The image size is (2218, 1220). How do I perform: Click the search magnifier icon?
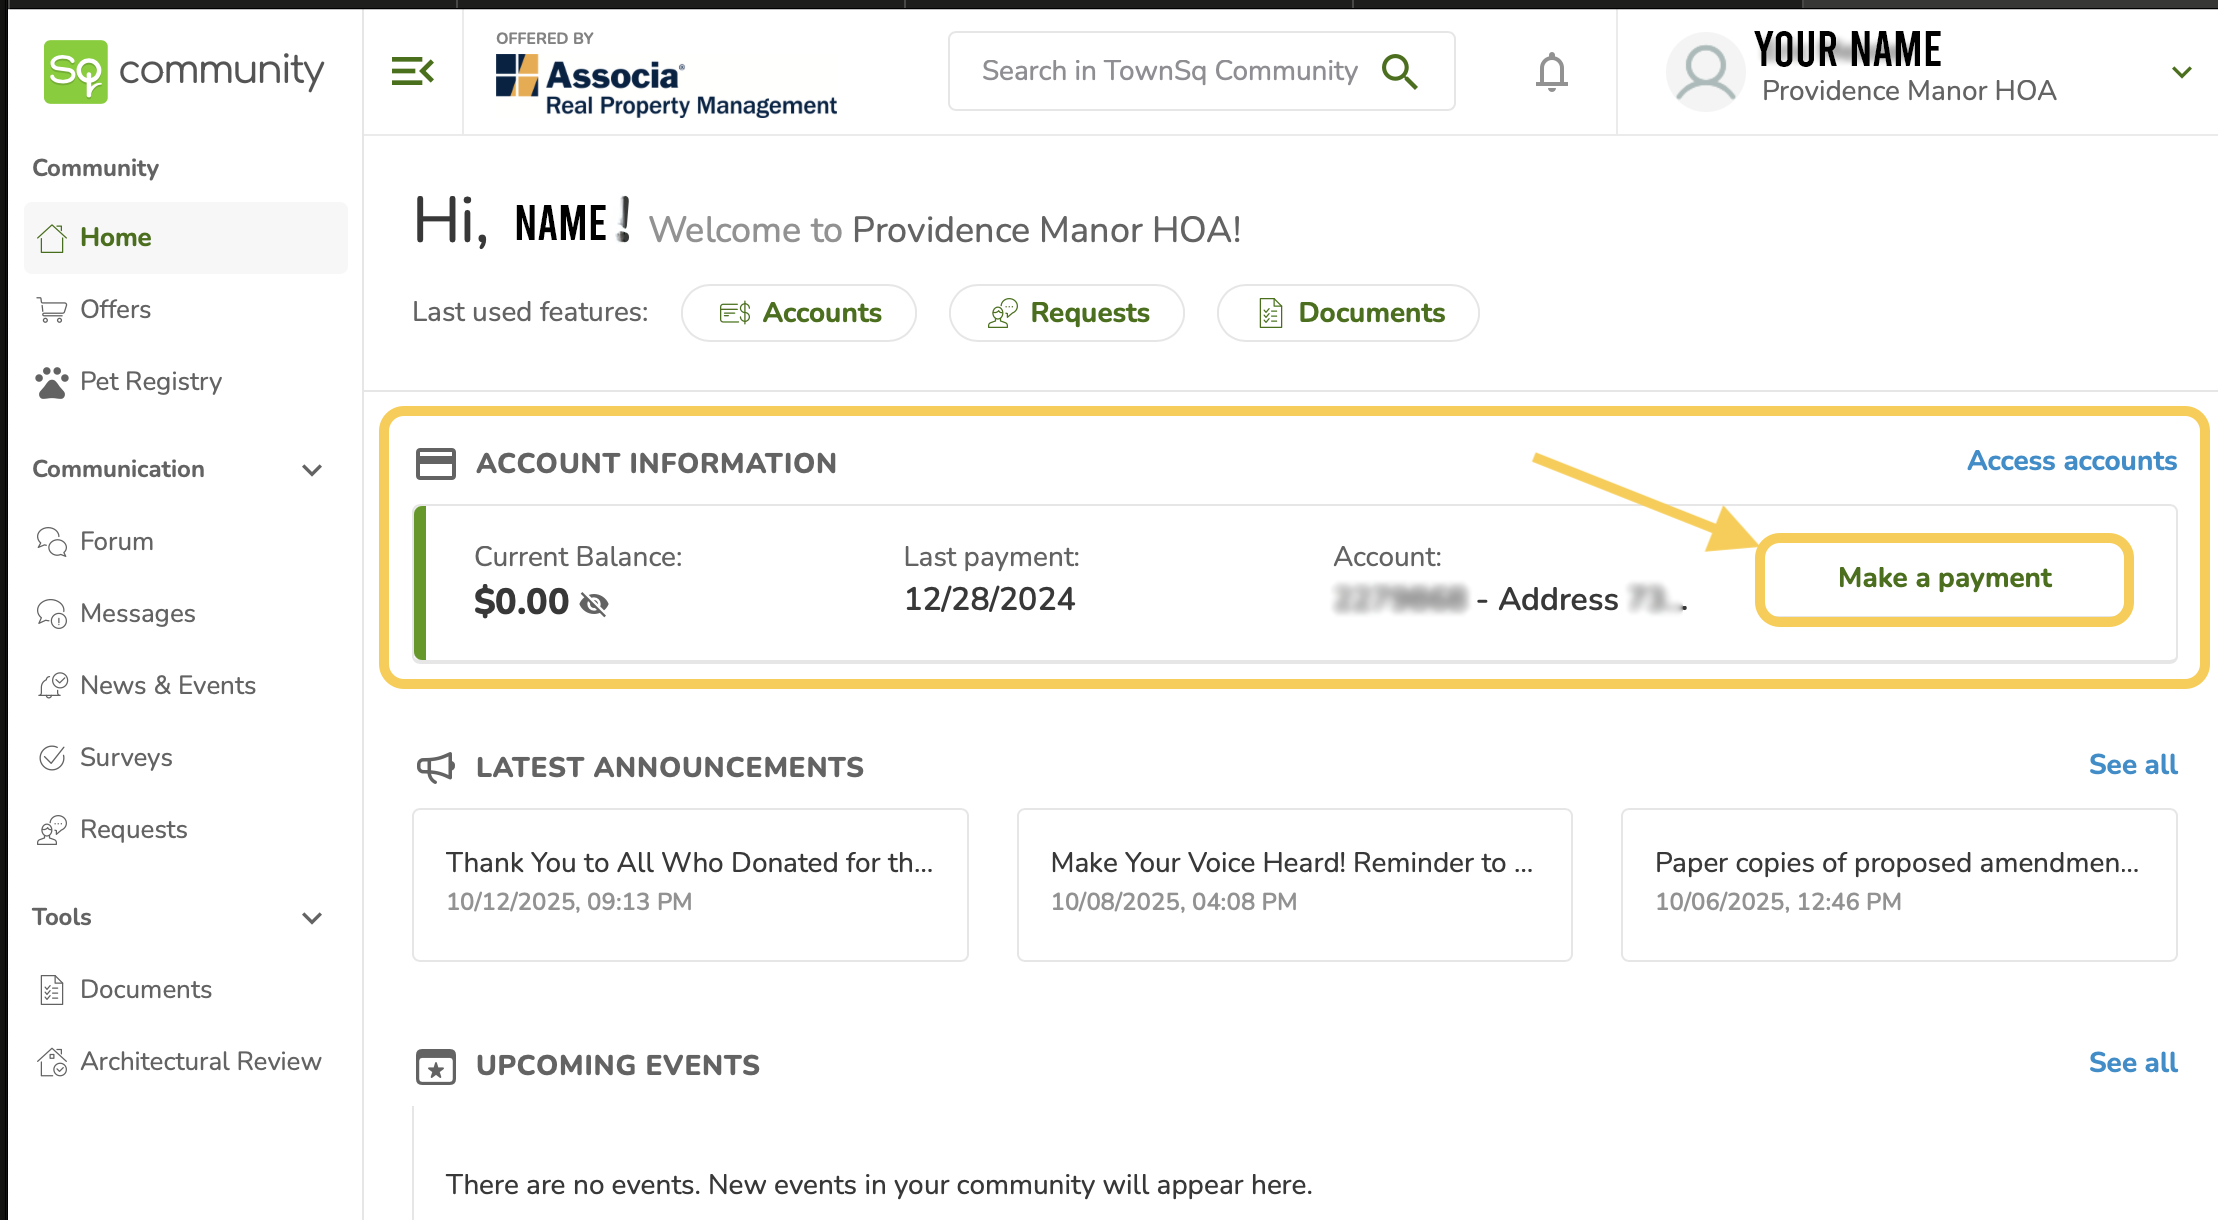coord(1400,71)
